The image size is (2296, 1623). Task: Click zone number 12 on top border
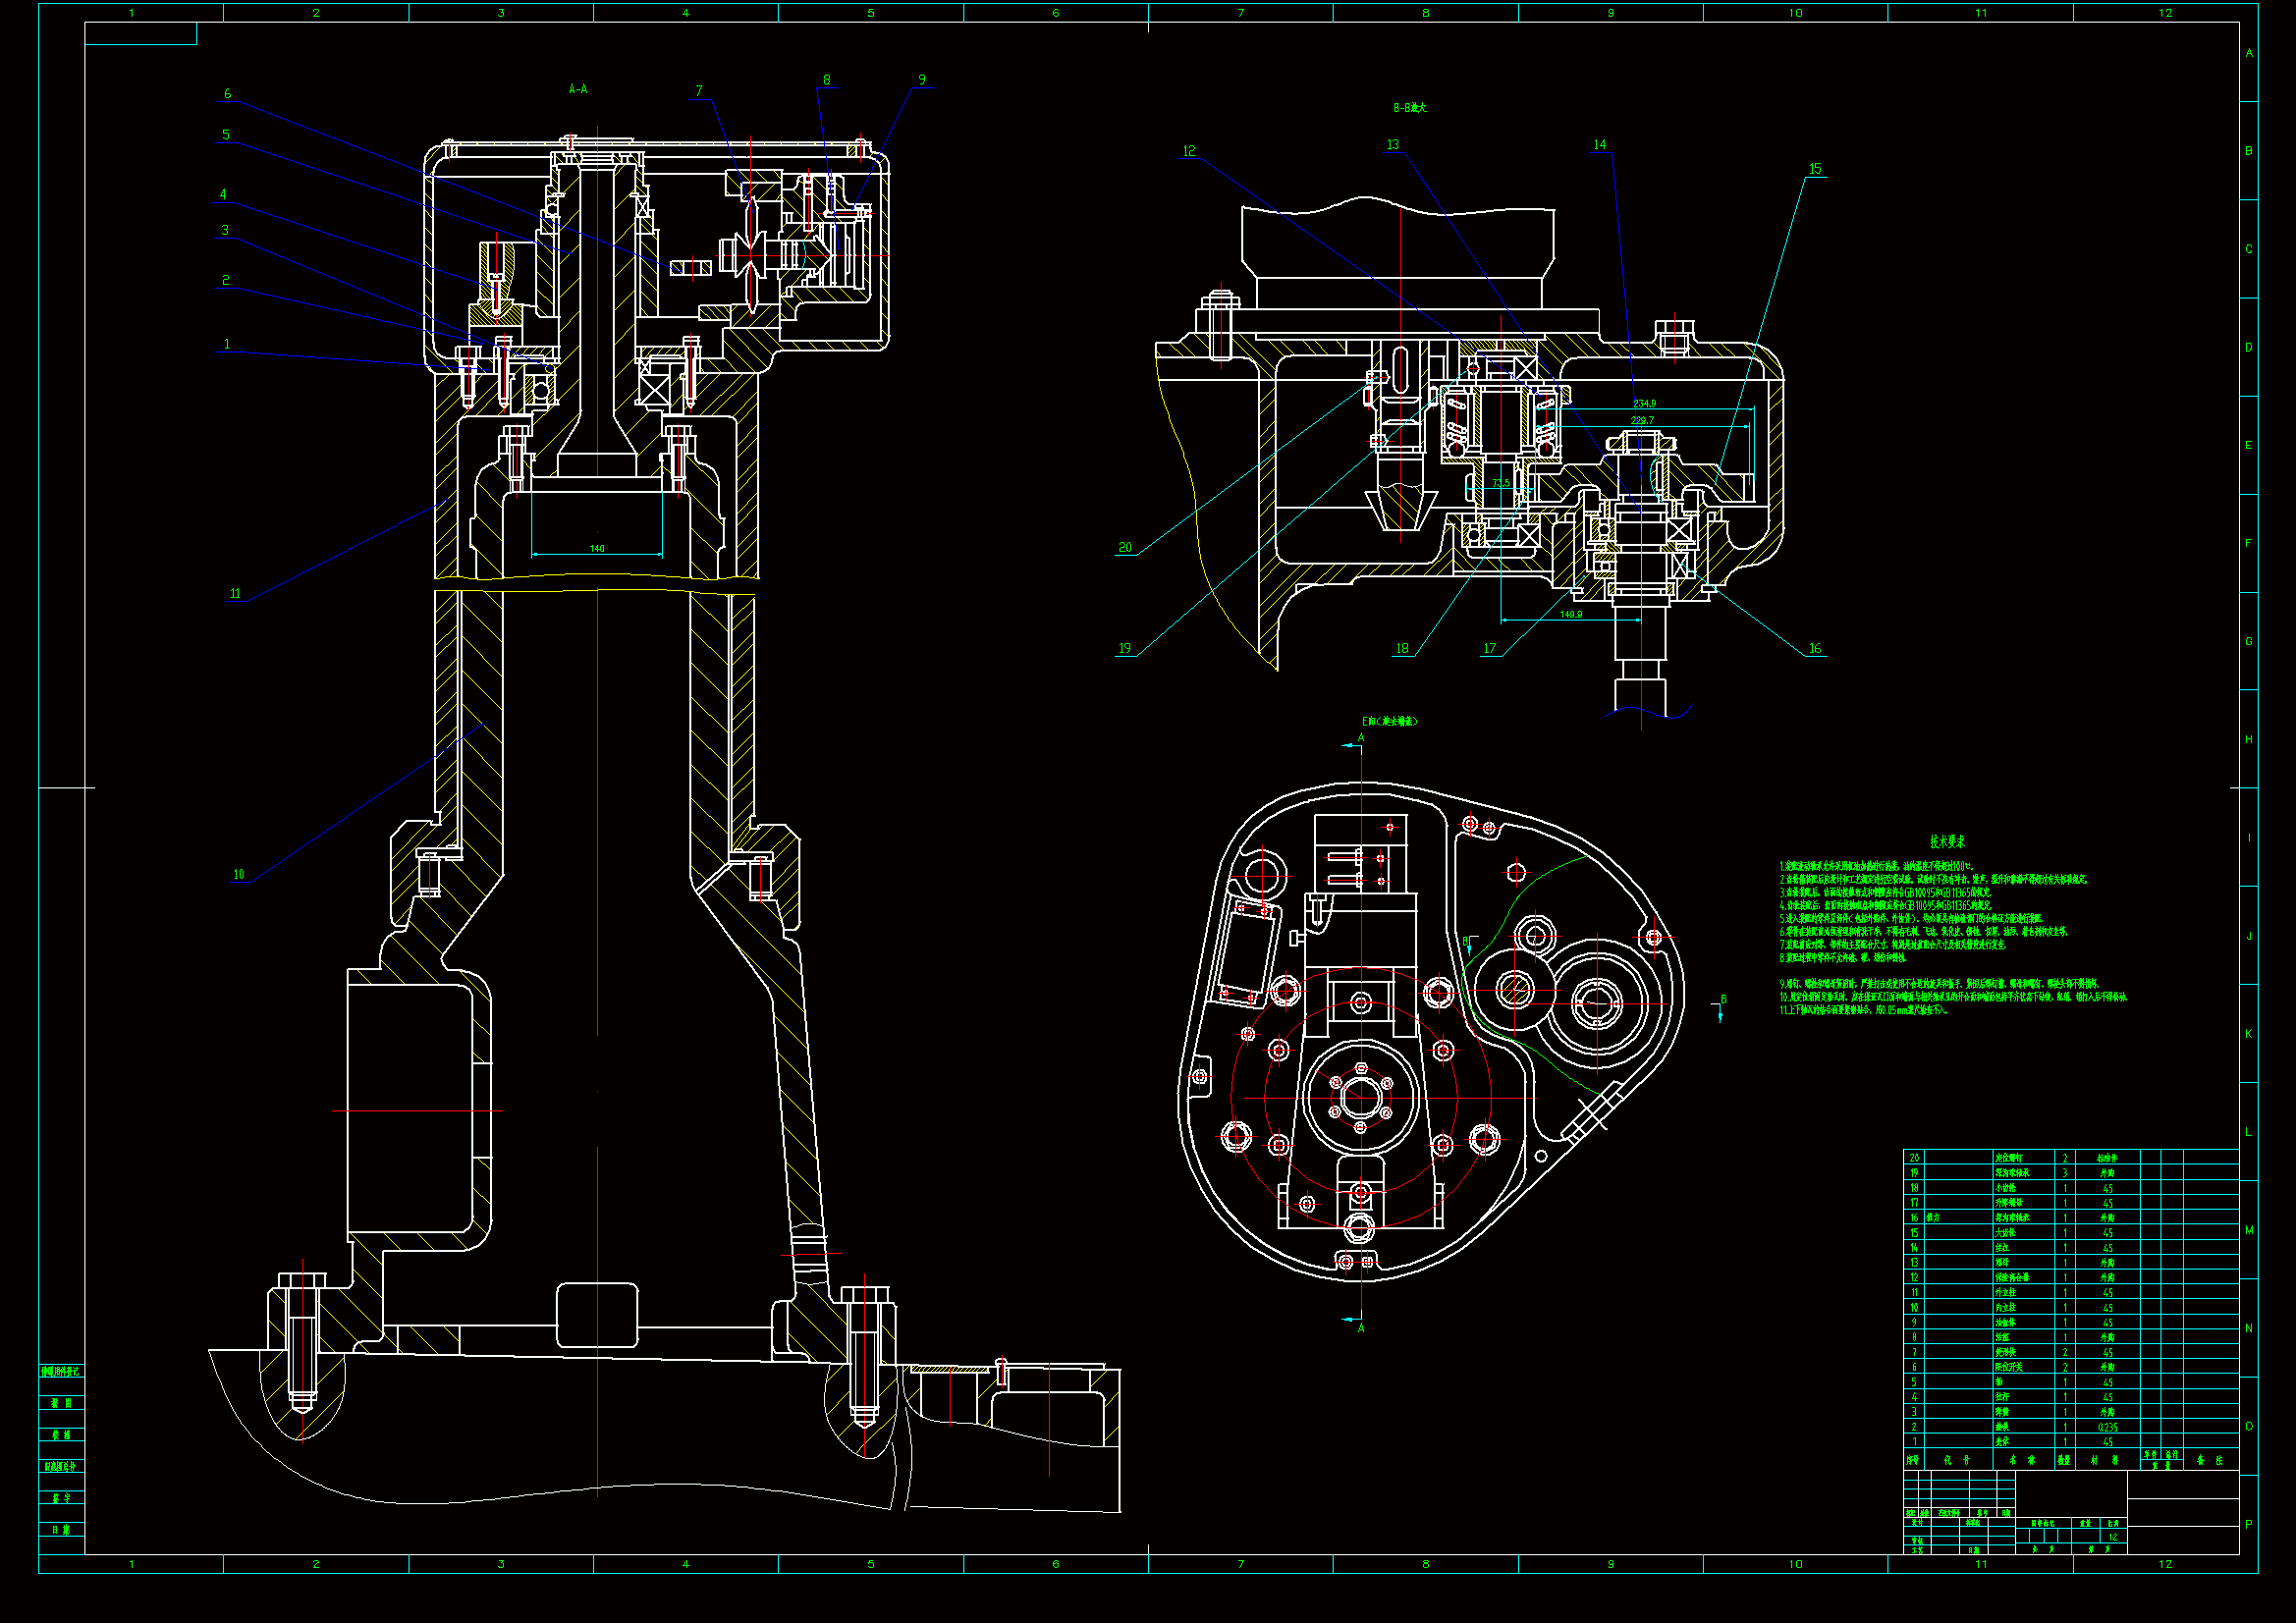tap(2165, 14)
